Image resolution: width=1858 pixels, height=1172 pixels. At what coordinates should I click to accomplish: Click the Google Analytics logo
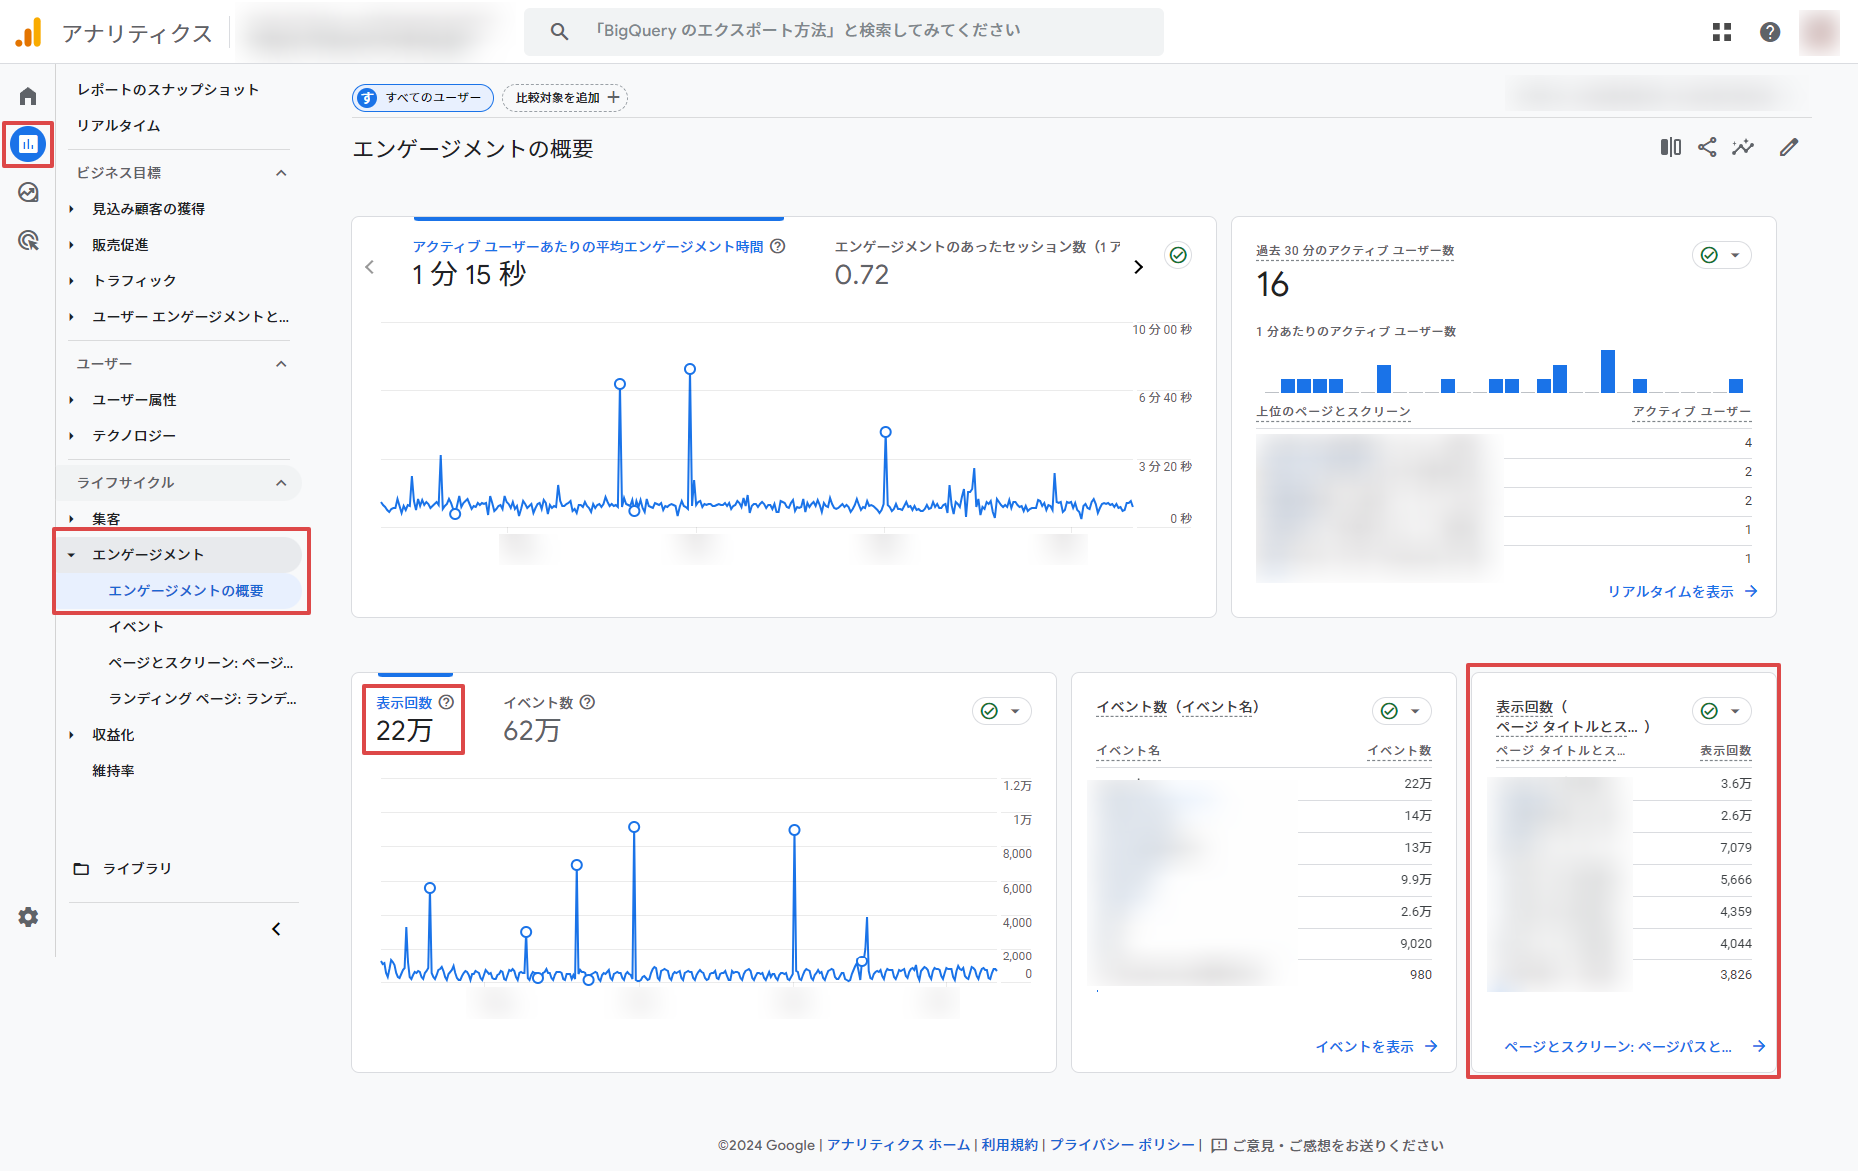29,32
